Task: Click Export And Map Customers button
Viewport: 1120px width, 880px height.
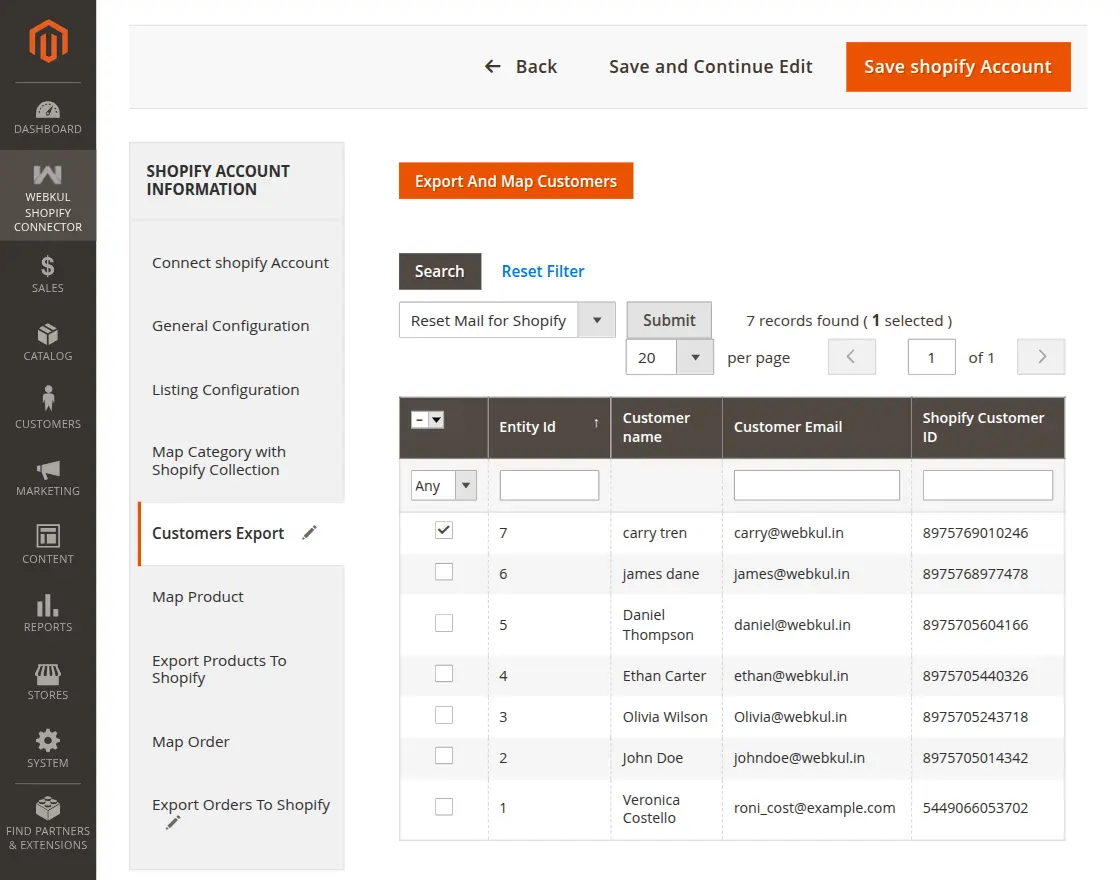Action: 516,181
